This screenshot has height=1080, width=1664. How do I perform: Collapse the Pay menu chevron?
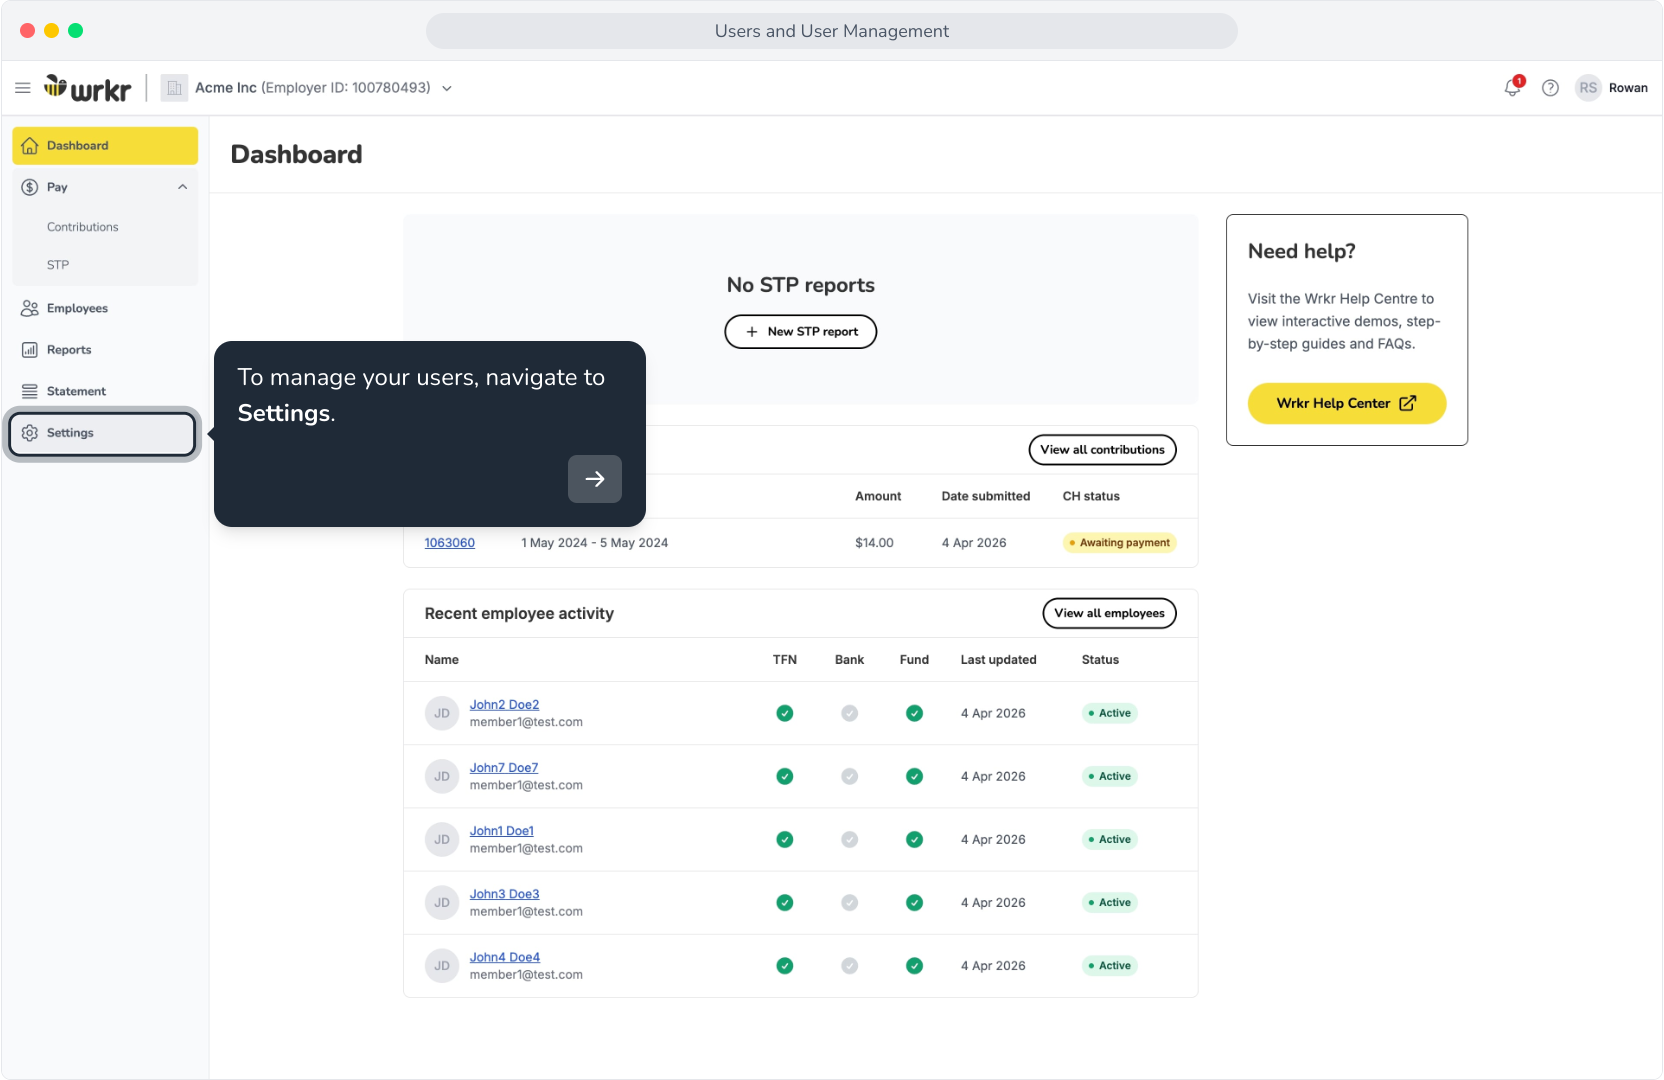click(182, 187)
